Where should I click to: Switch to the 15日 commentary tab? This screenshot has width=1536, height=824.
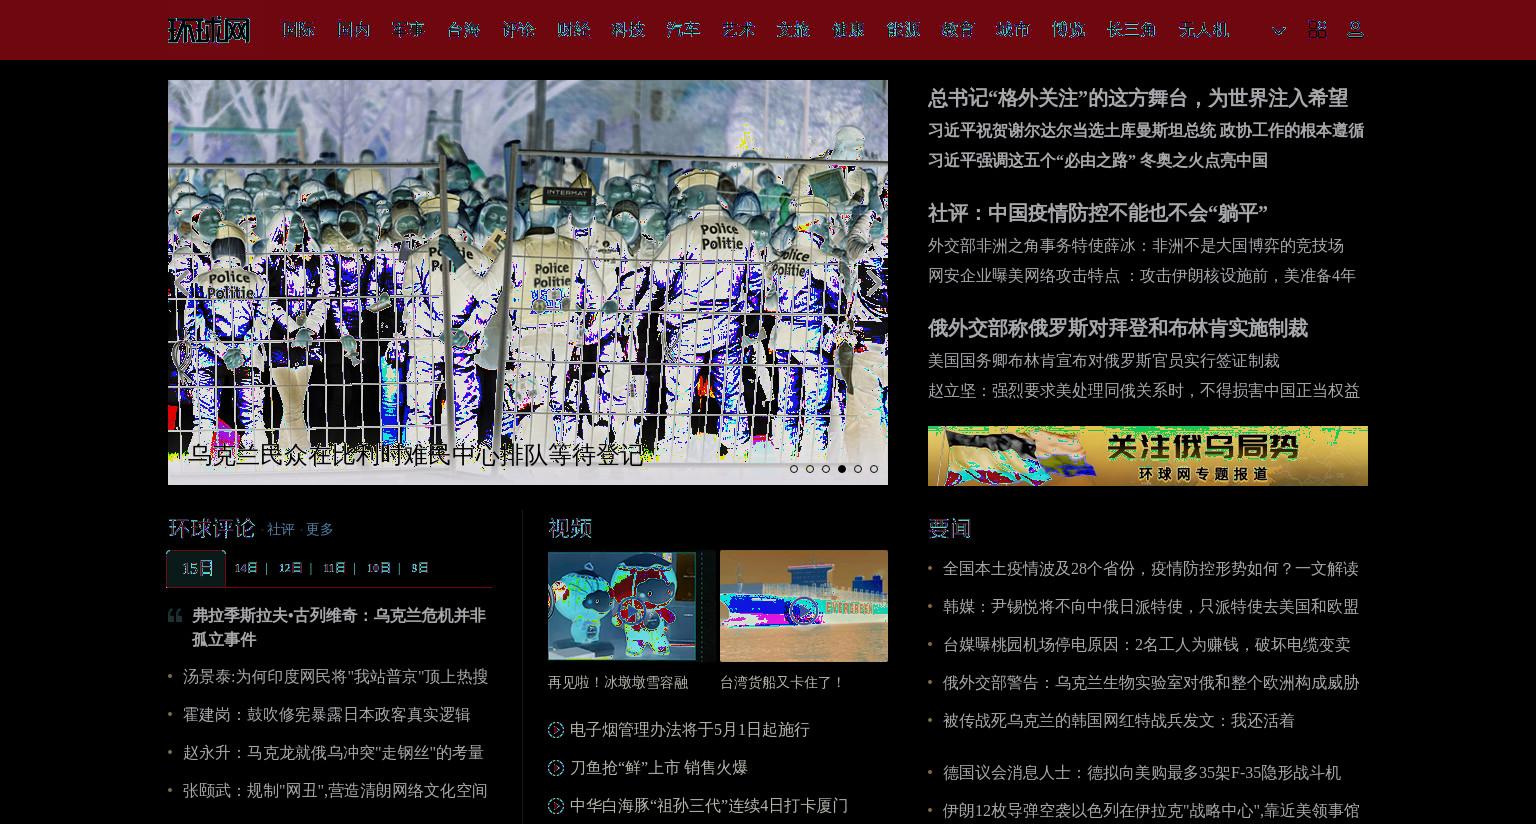[196, 569]
